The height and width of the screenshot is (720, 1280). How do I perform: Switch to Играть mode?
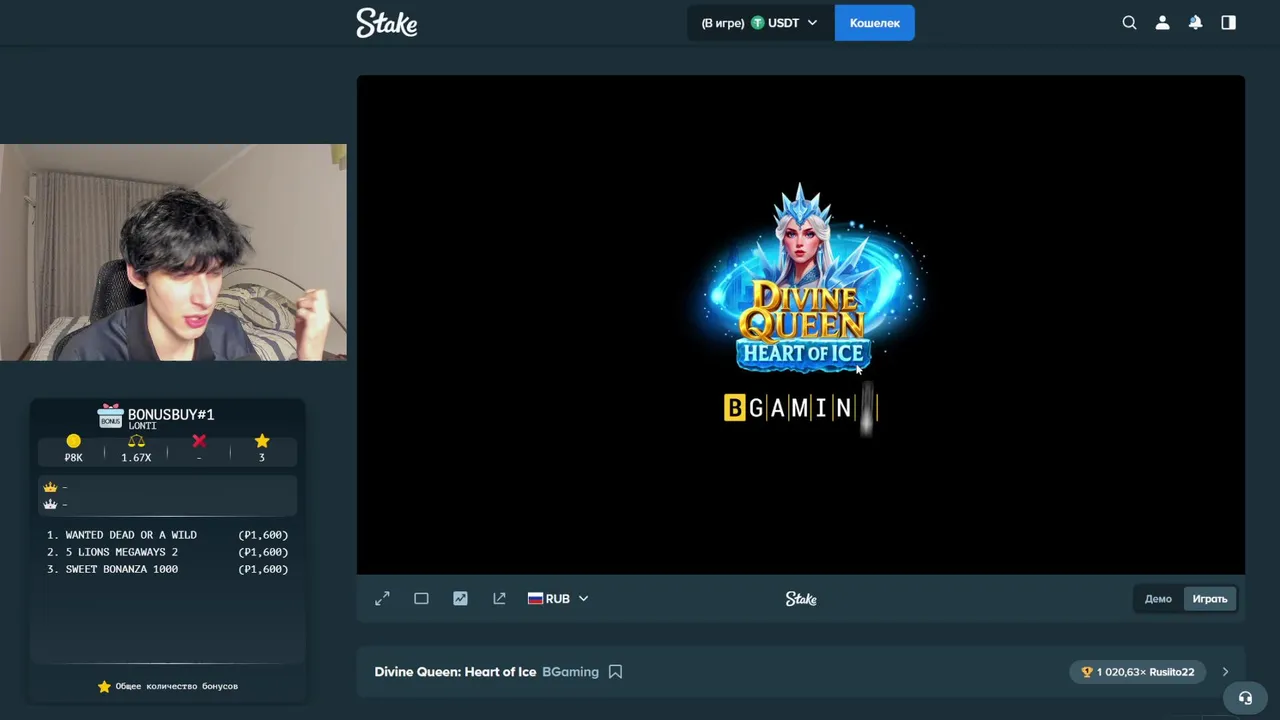pos(1209,599)
